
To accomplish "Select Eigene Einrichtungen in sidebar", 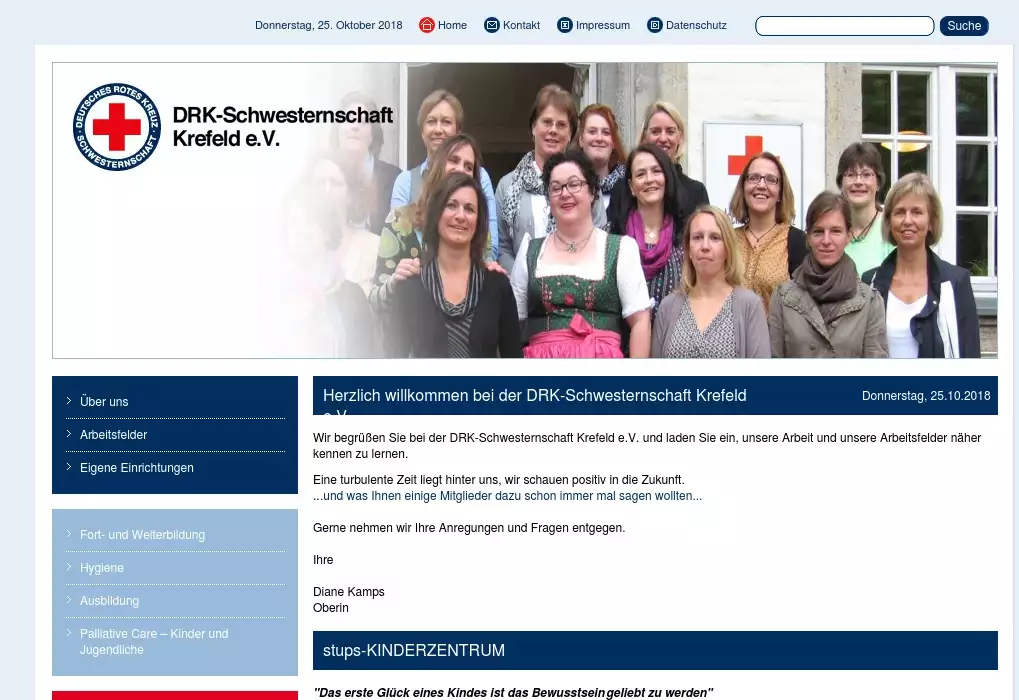I will click(x=137, y=468).
